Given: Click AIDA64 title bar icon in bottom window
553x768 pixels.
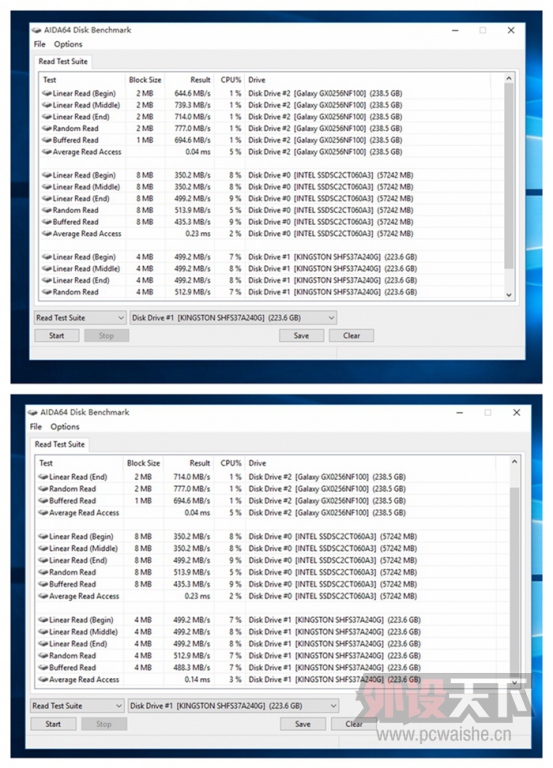Looking at the screenshot, I should click(34, 412).
